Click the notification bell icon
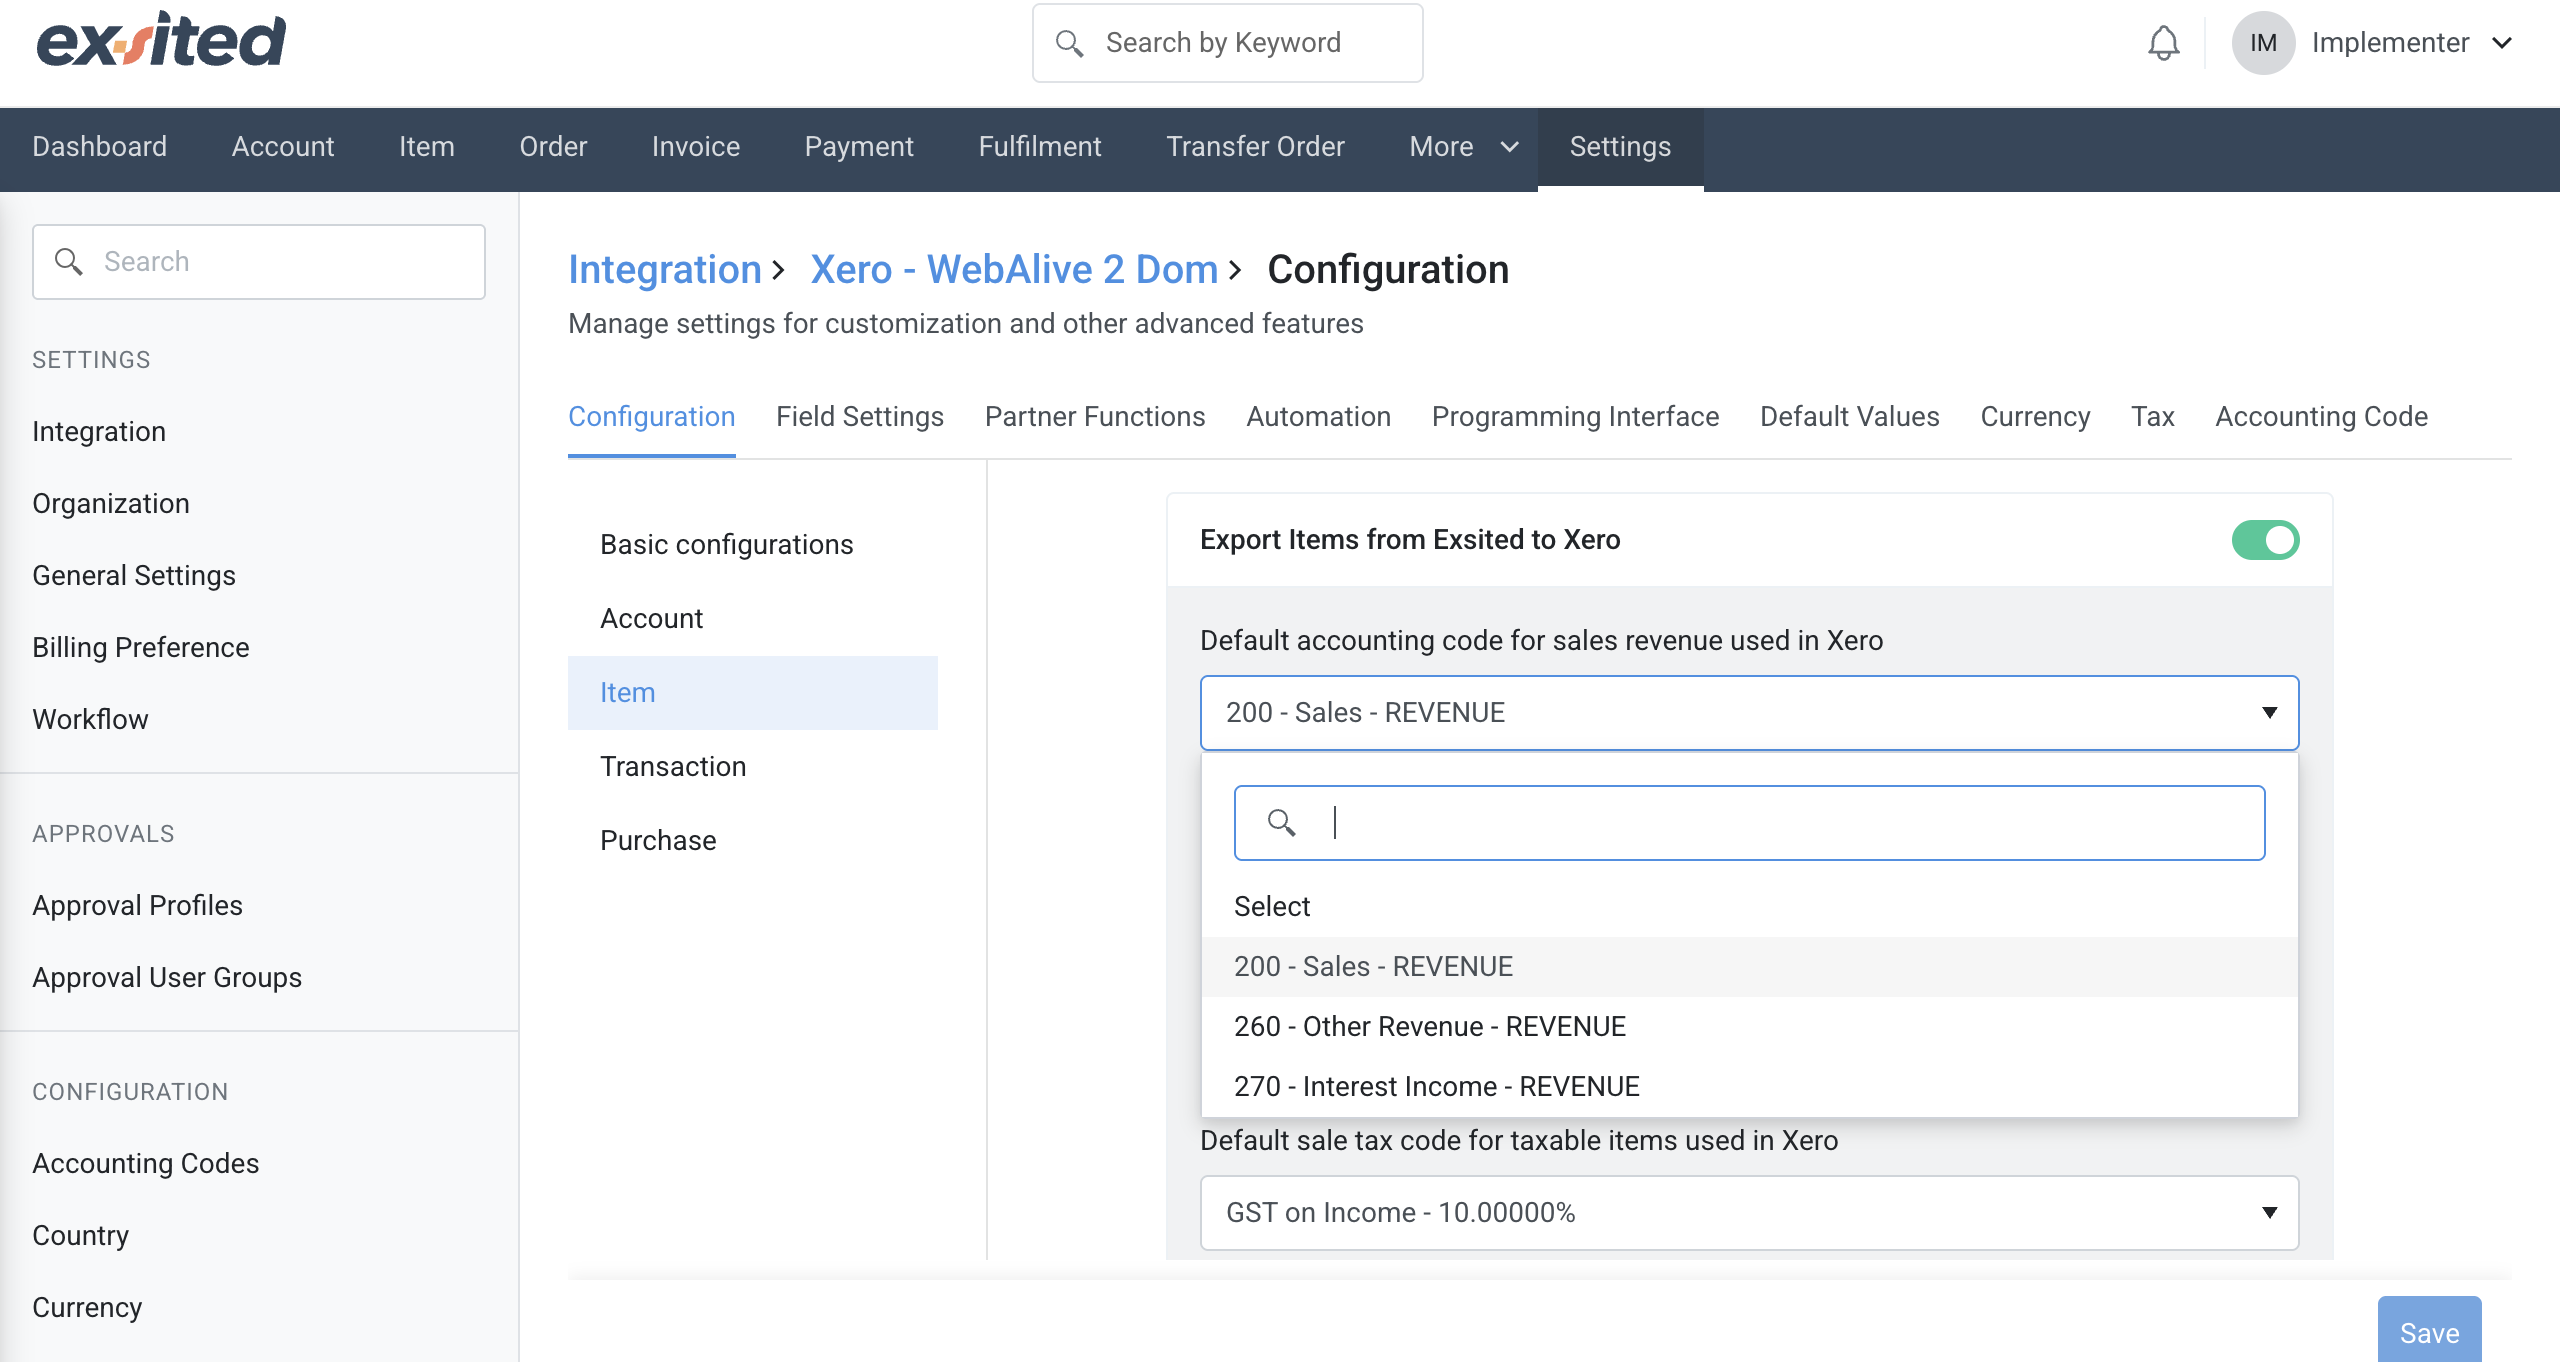The image size is (2560, 1362). pyautogui.click(x=2163, y=43)
